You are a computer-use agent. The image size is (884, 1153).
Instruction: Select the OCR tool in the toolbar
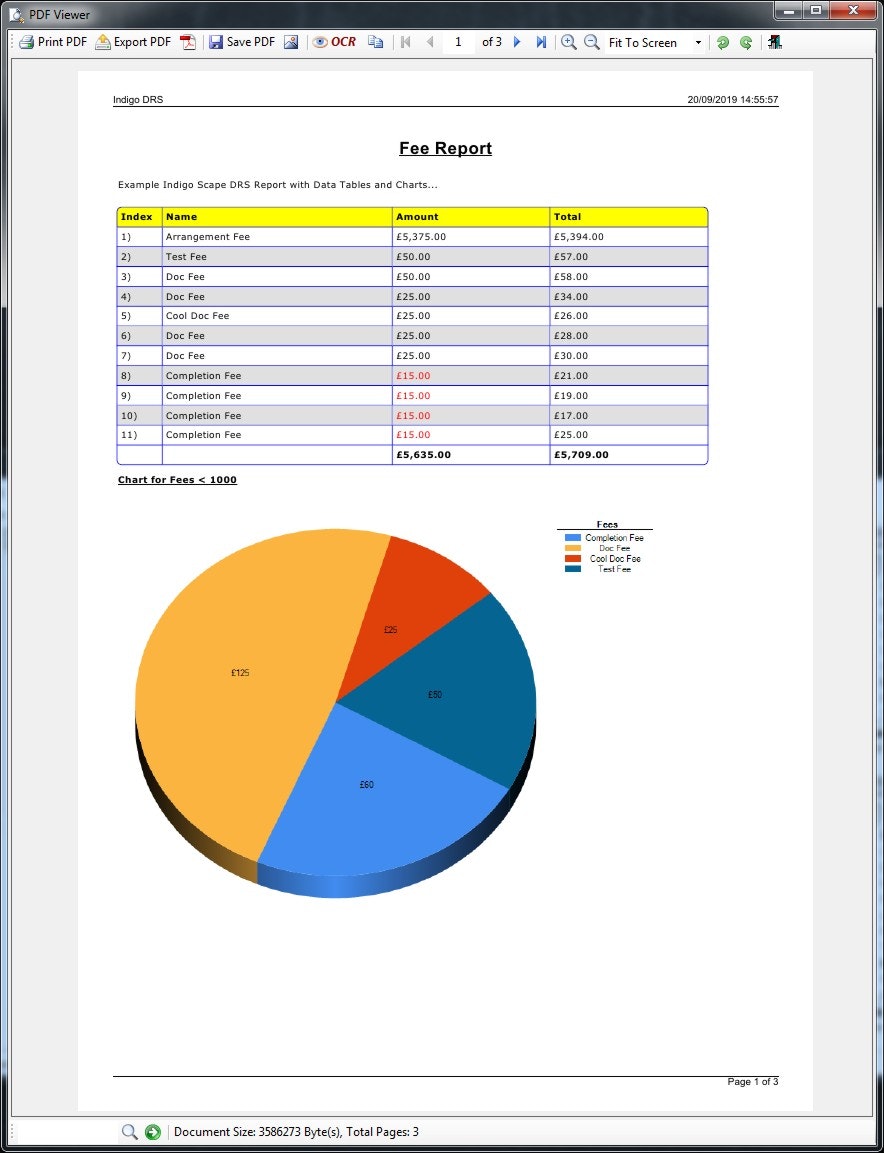[x=338, y=42]
